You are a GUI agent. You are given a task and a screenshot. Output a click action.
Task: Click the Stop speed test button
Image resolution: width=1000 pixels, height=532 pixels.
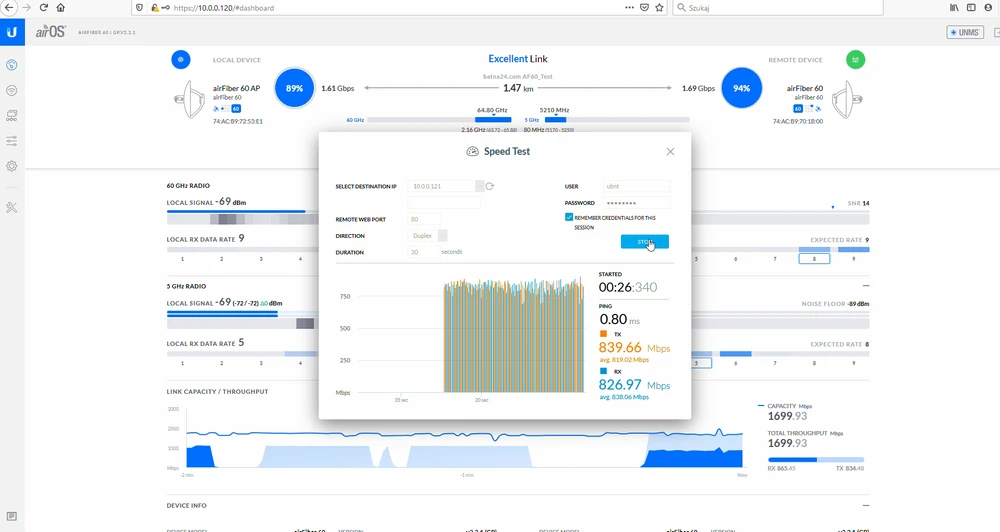click(645, 242)
